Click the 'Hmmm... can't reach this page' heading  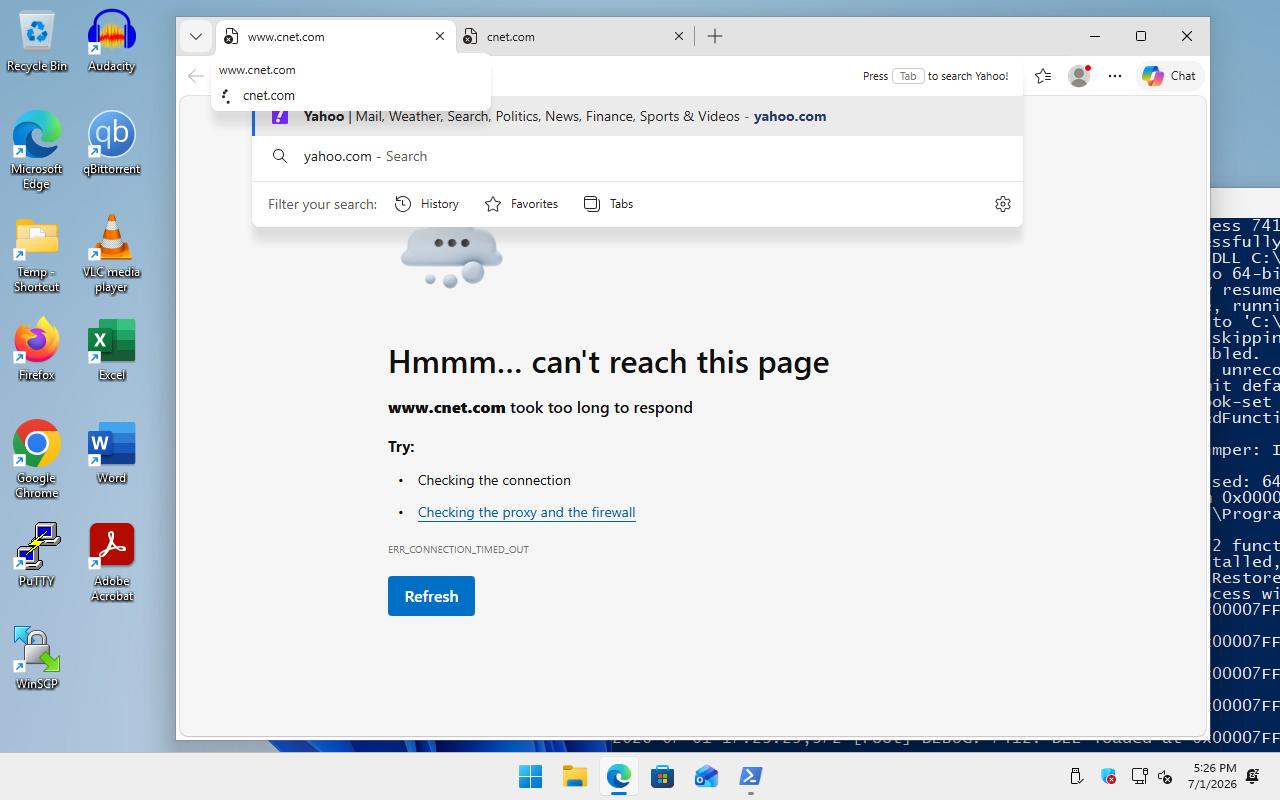[608, 362]
